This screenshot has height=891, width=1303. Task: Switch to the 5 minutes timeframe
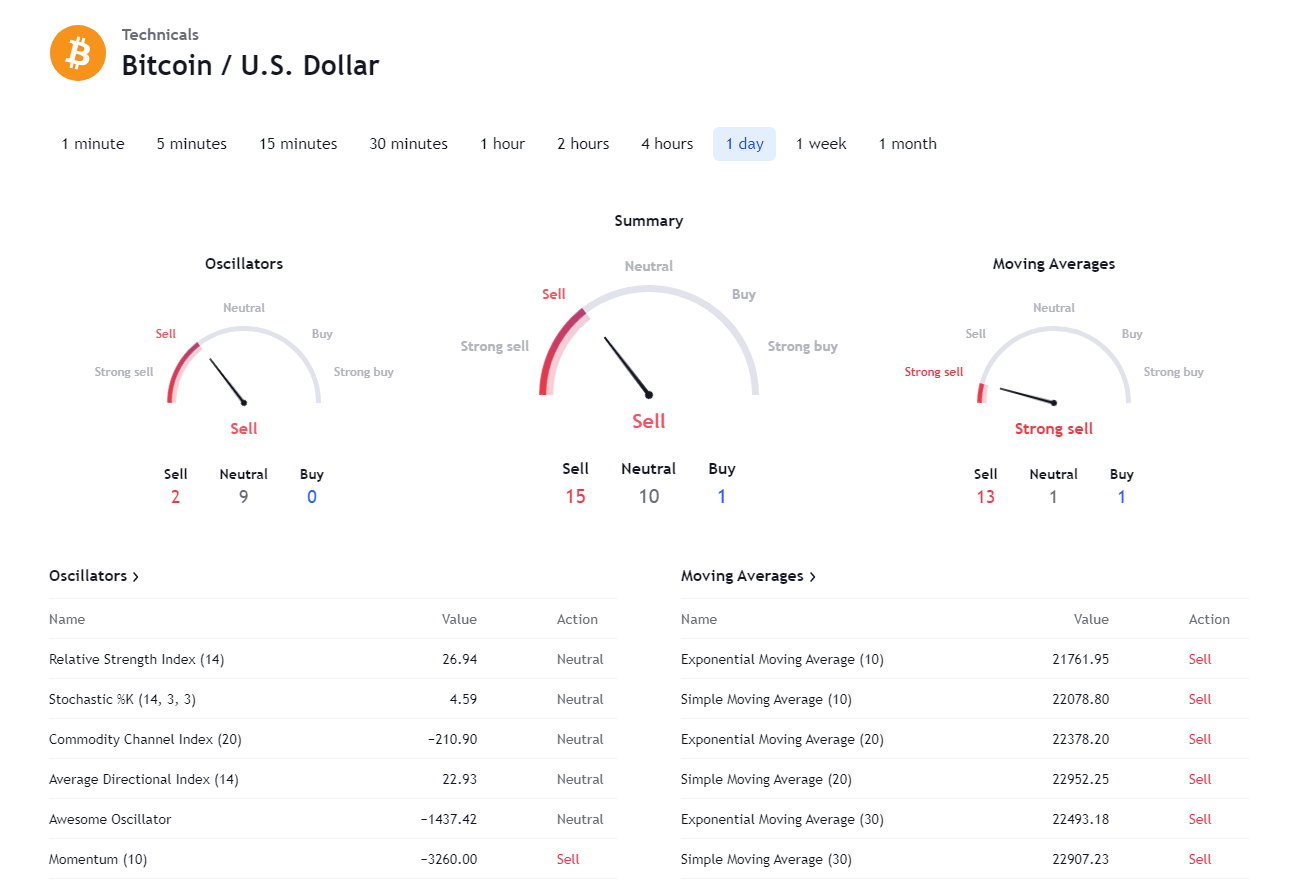point(191,143)
